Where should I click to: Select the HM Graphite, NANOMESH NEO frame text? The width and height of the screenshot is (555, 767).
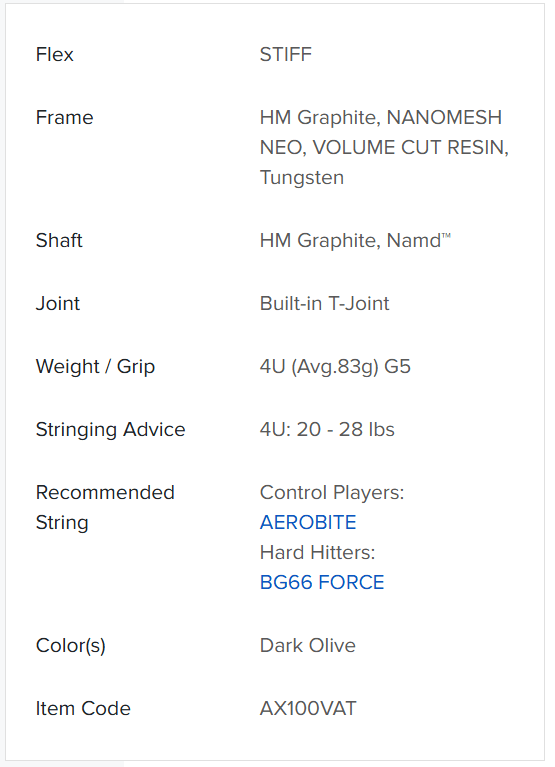click(x=384, y=147)
